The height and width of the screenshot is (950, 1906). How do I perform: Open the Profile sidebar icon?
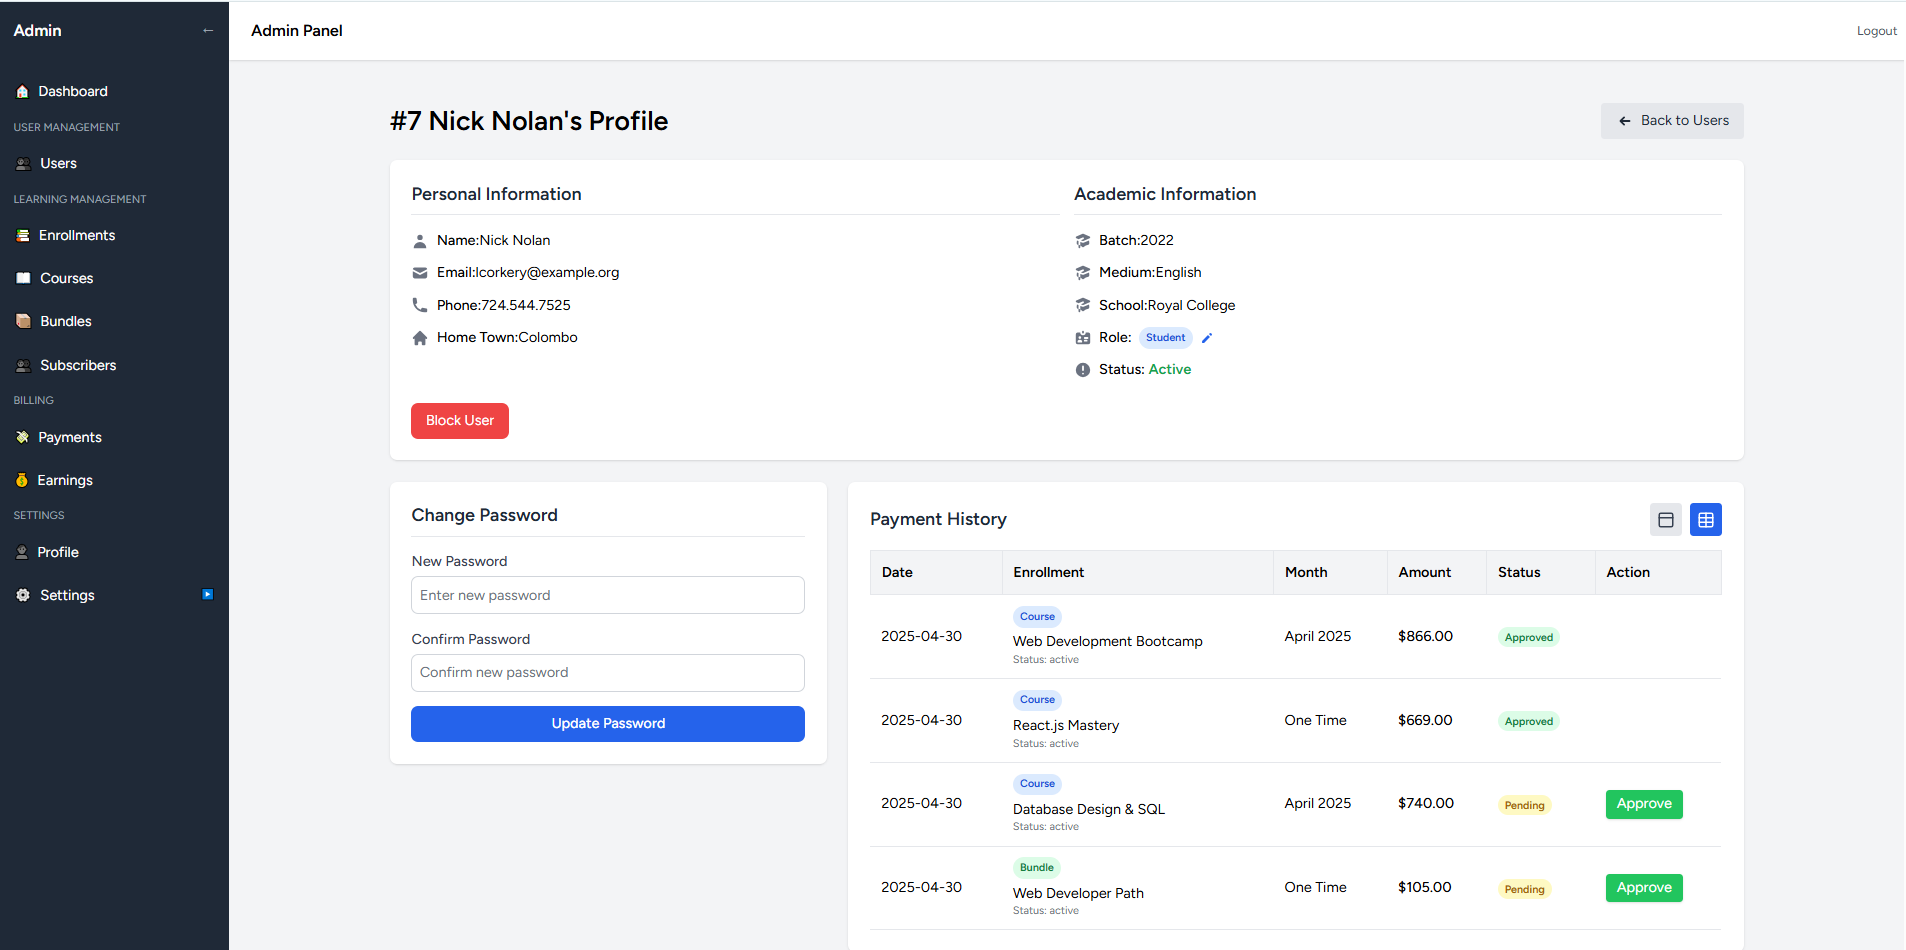22,553
